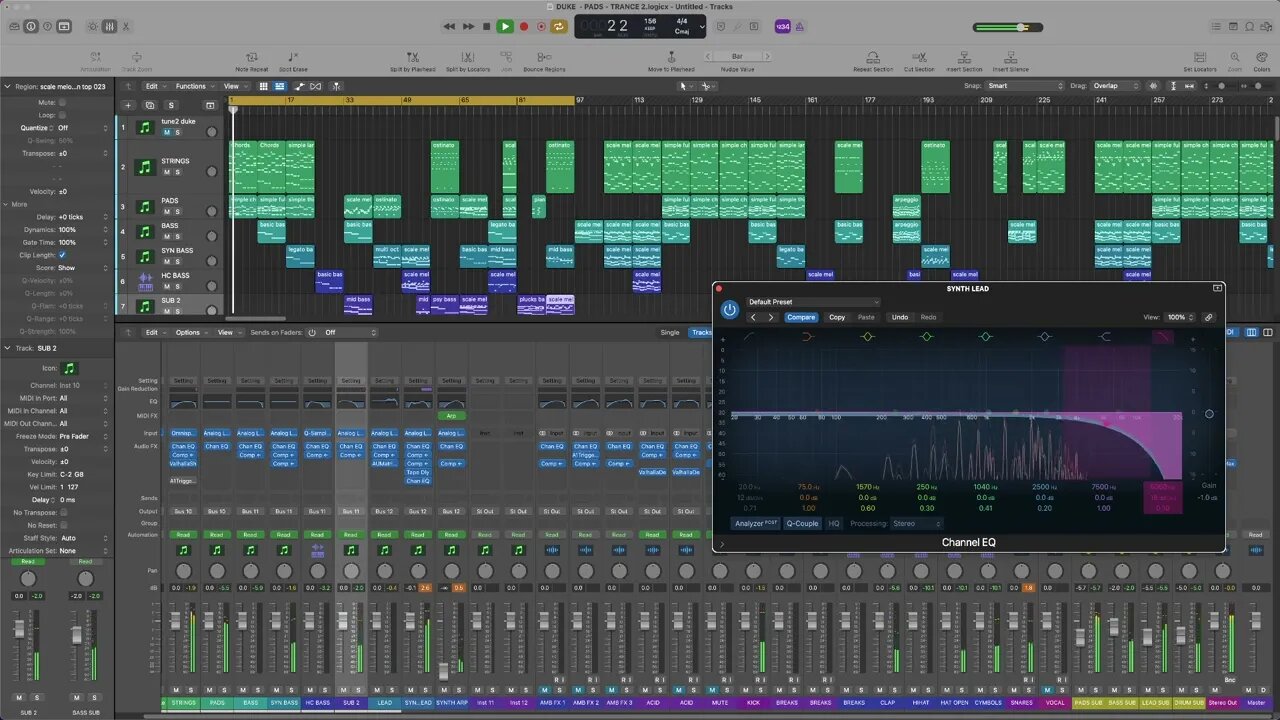Click the Cut Section toolbar icon
This screenshot has width=1280, height=720.
(919, 61)
